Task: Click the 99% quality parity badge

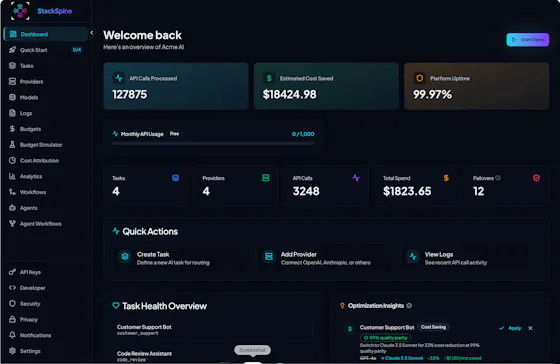Action: tap(386, 338)
